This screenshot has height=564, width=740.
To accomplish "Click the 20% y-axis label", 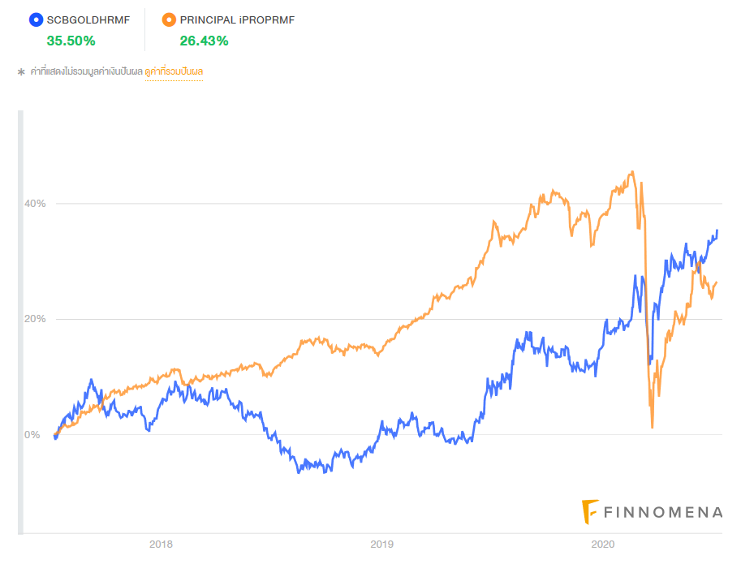I will click(36, 320).
